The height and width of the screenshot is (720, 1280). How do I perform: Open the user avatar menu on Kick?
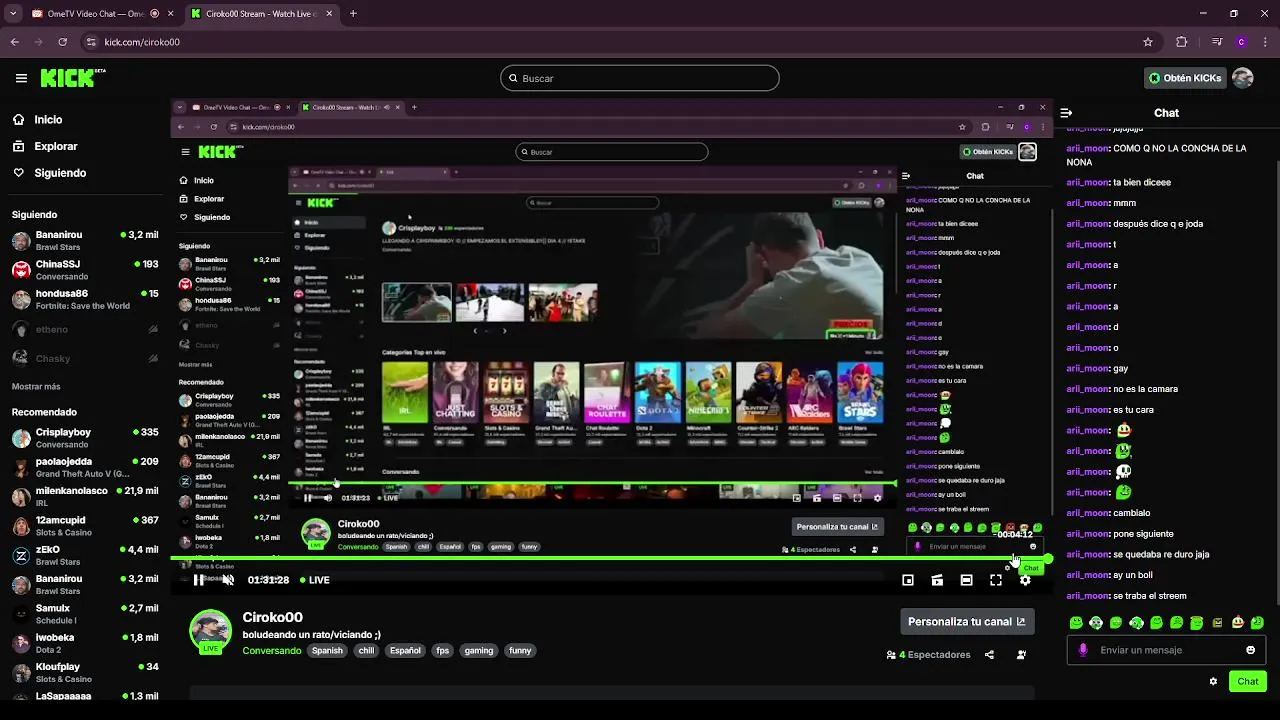1243,78
